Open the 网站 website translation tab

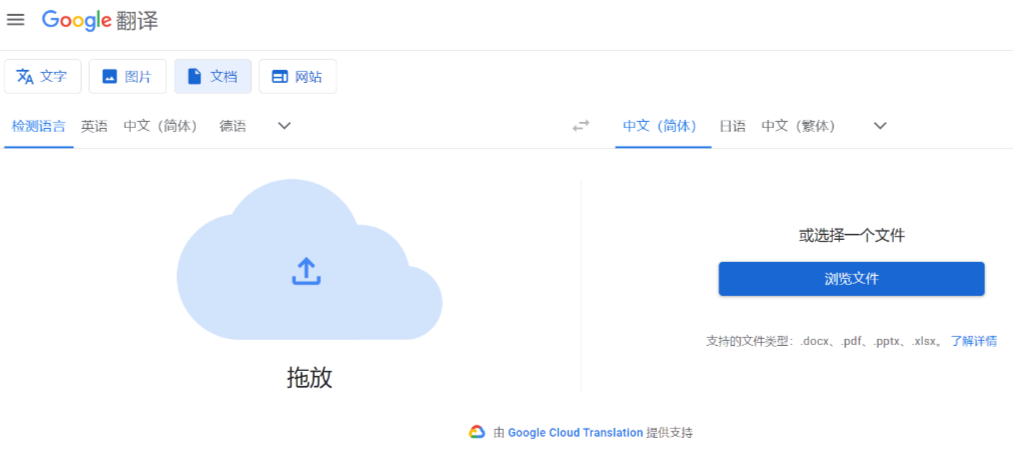pyautogui.click(x=297, y=76)
